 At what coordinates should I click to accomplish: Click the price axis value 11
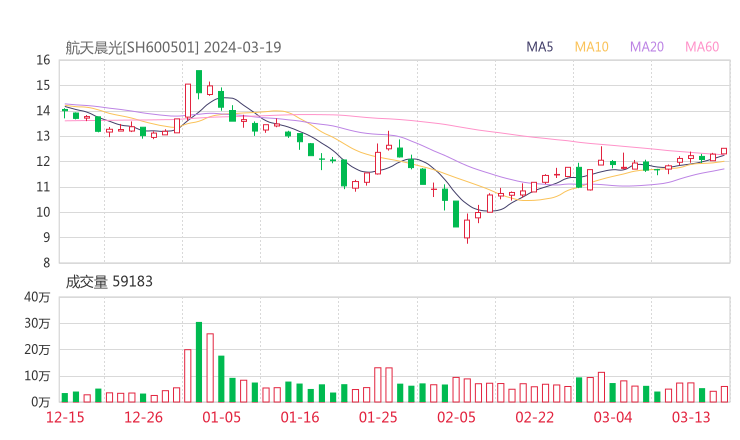43,187
